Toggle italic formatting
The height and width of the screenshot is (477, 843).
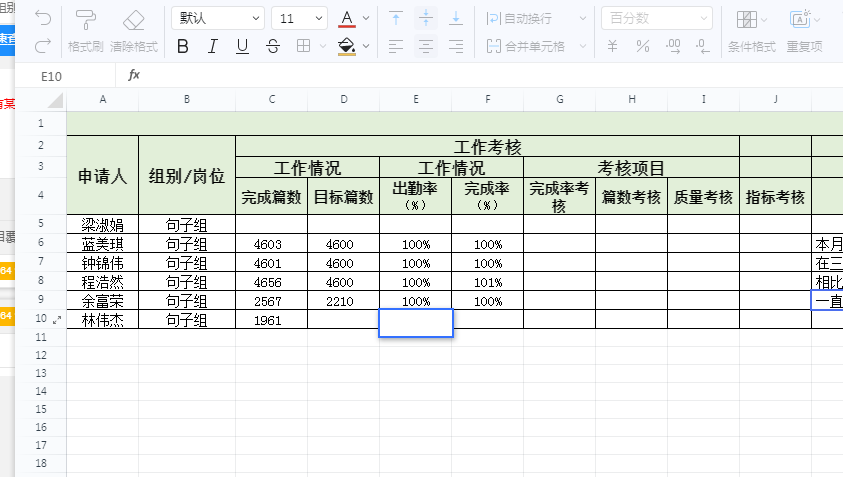pyautogui.click(x=213, y=47)
